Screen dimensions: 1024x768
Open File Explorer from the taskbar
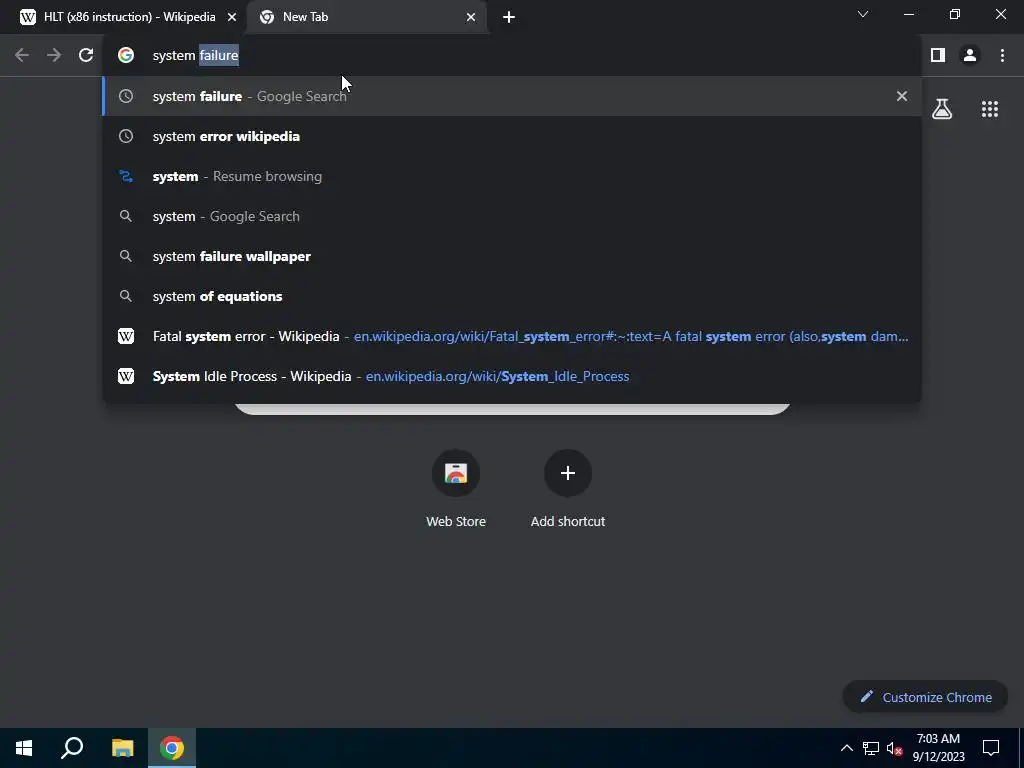(x=122, y=748)
